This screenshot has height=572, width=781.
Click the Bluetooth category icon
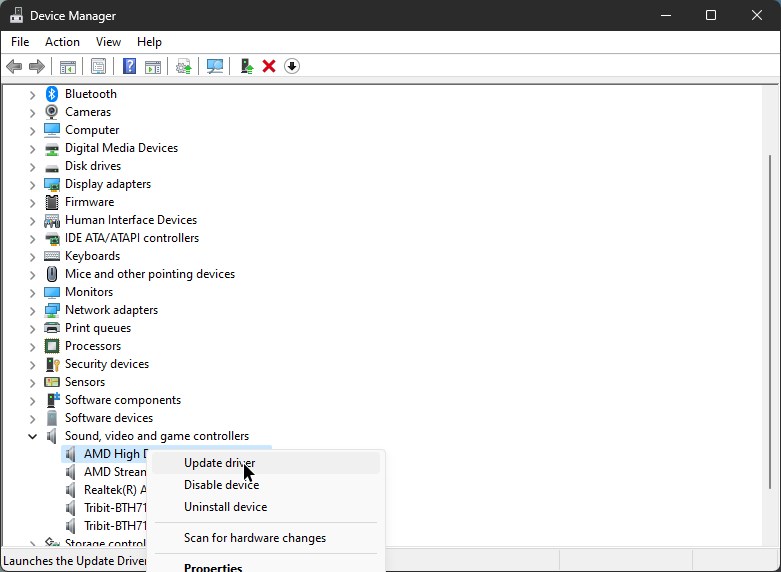pos(52,94)
